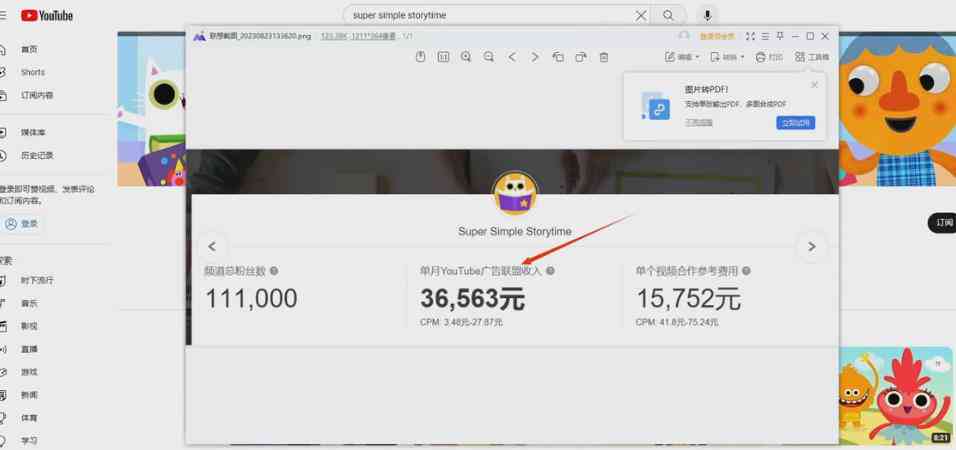Screen dimensions: 956x450
Task: Click the YouTube search magnifier button
Action: point(669,15)
